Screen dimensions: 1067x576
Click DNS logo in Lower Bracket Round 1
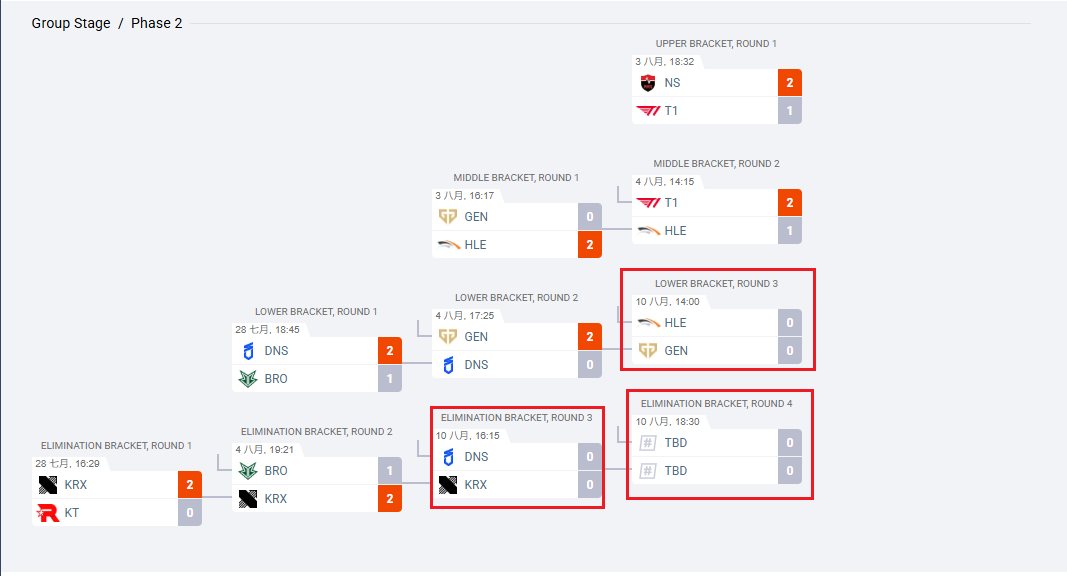click(248, 351)
